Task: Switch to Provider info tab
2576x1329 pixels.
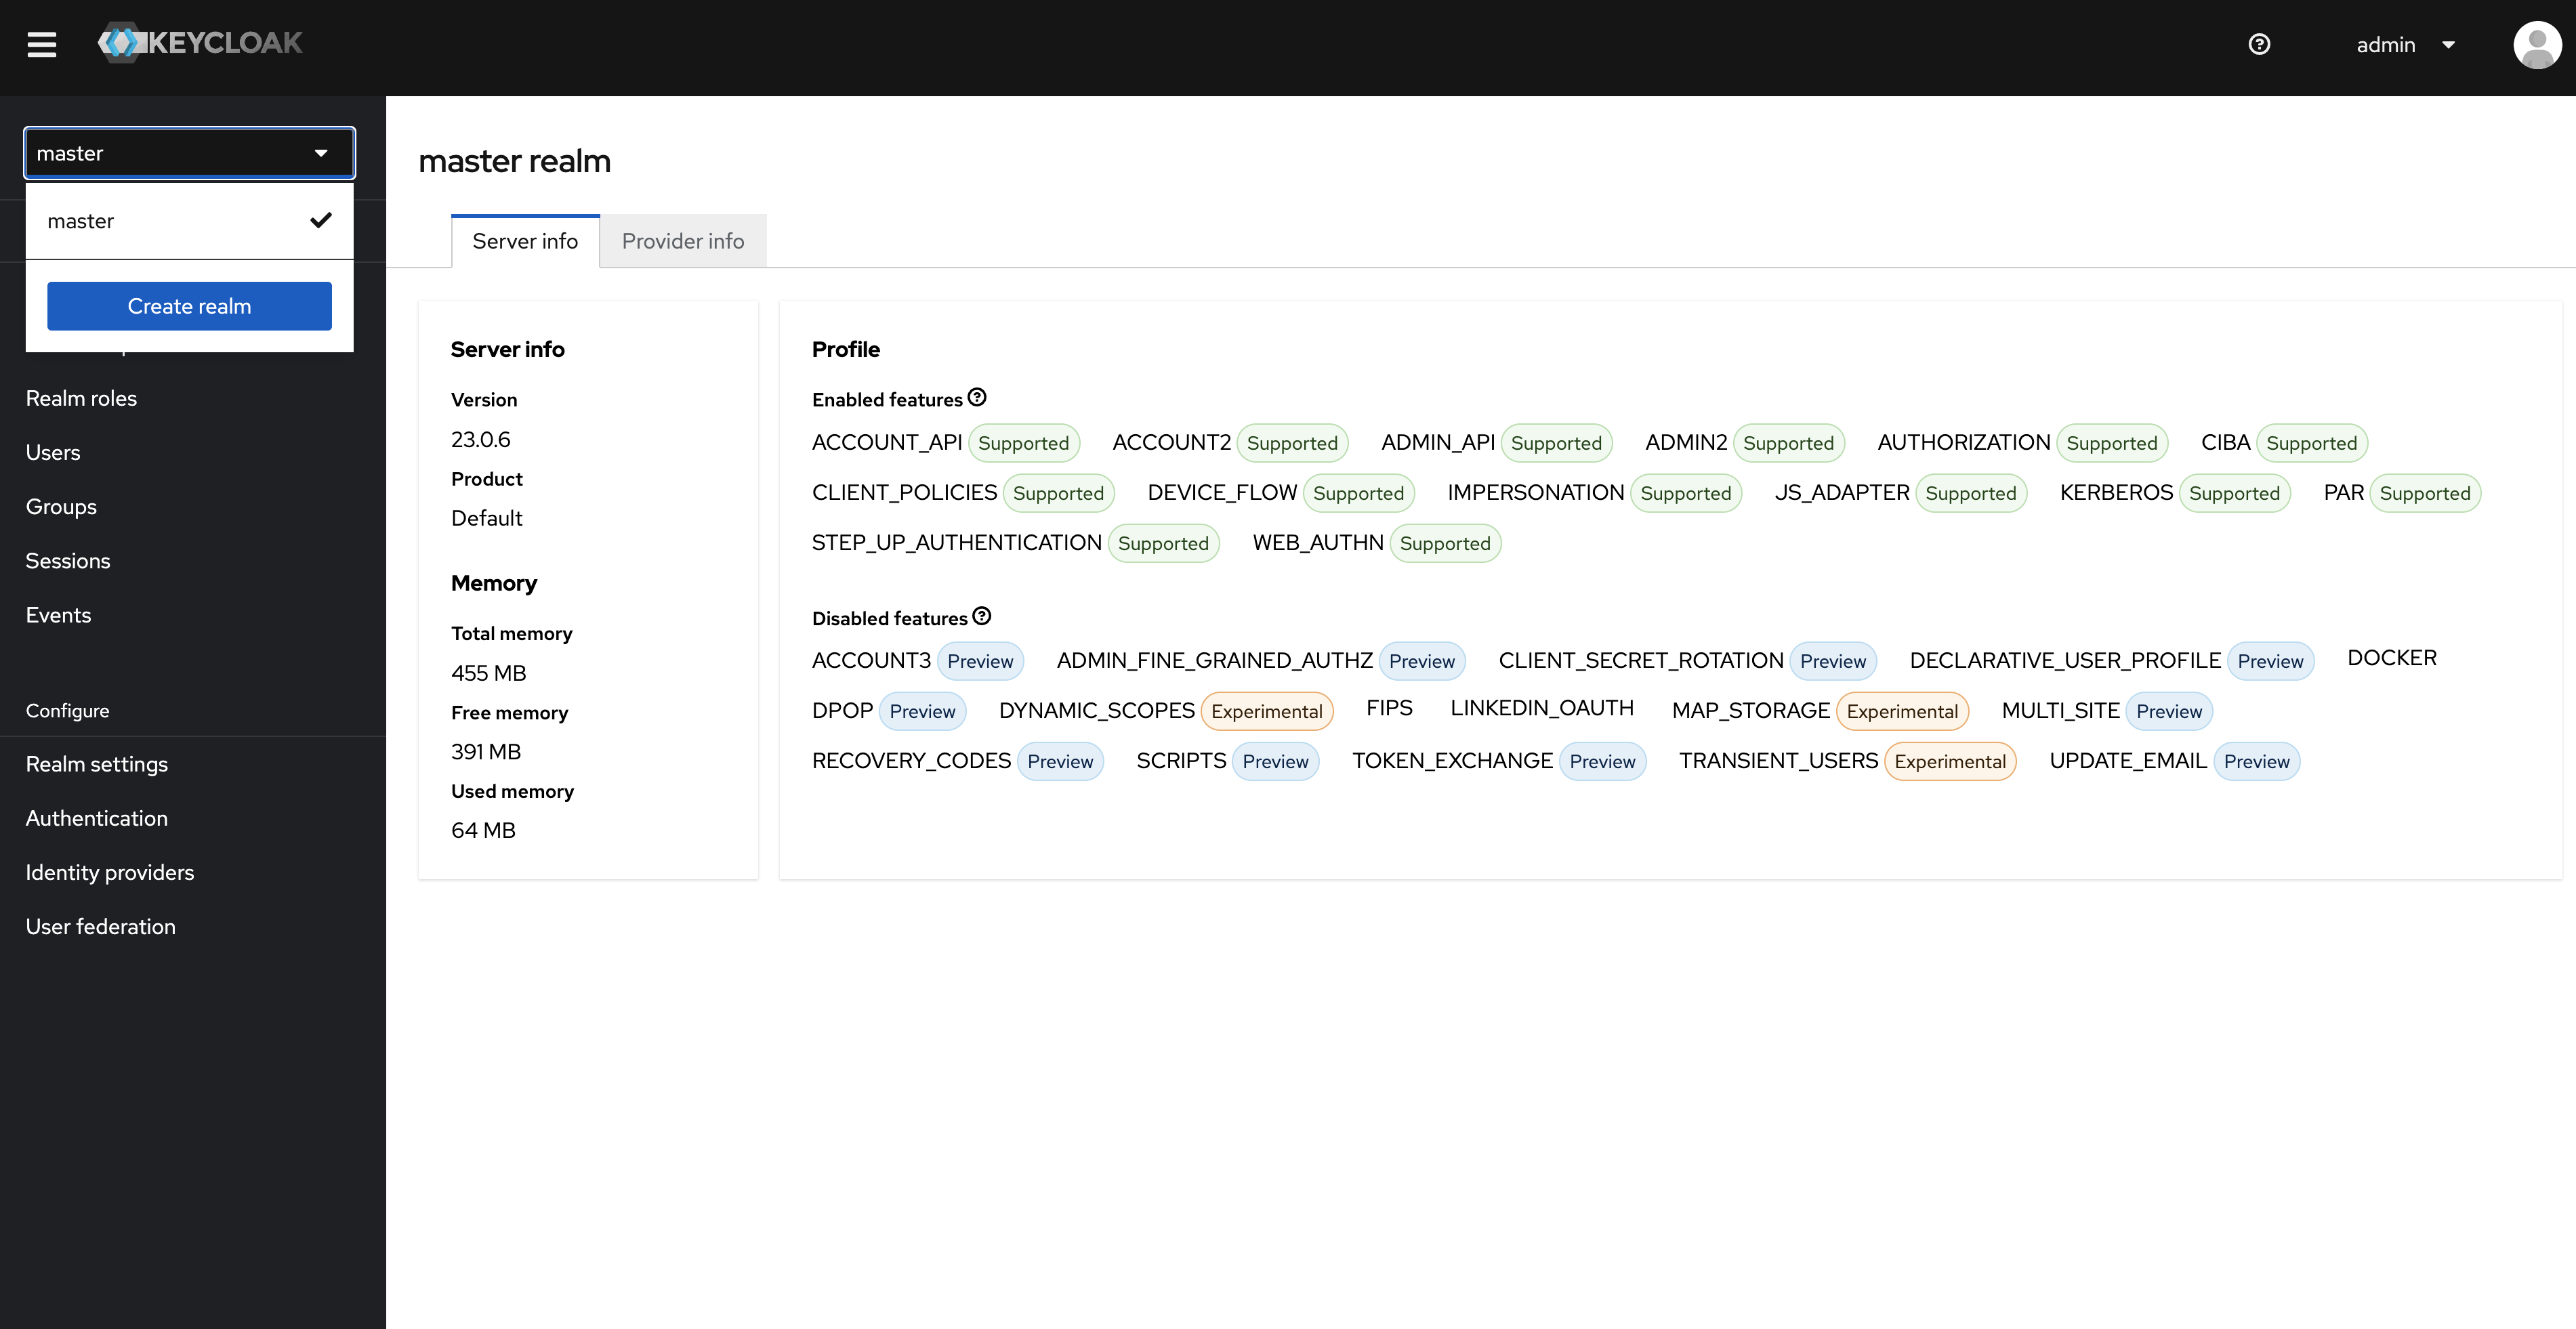Action: pos(682,241)
